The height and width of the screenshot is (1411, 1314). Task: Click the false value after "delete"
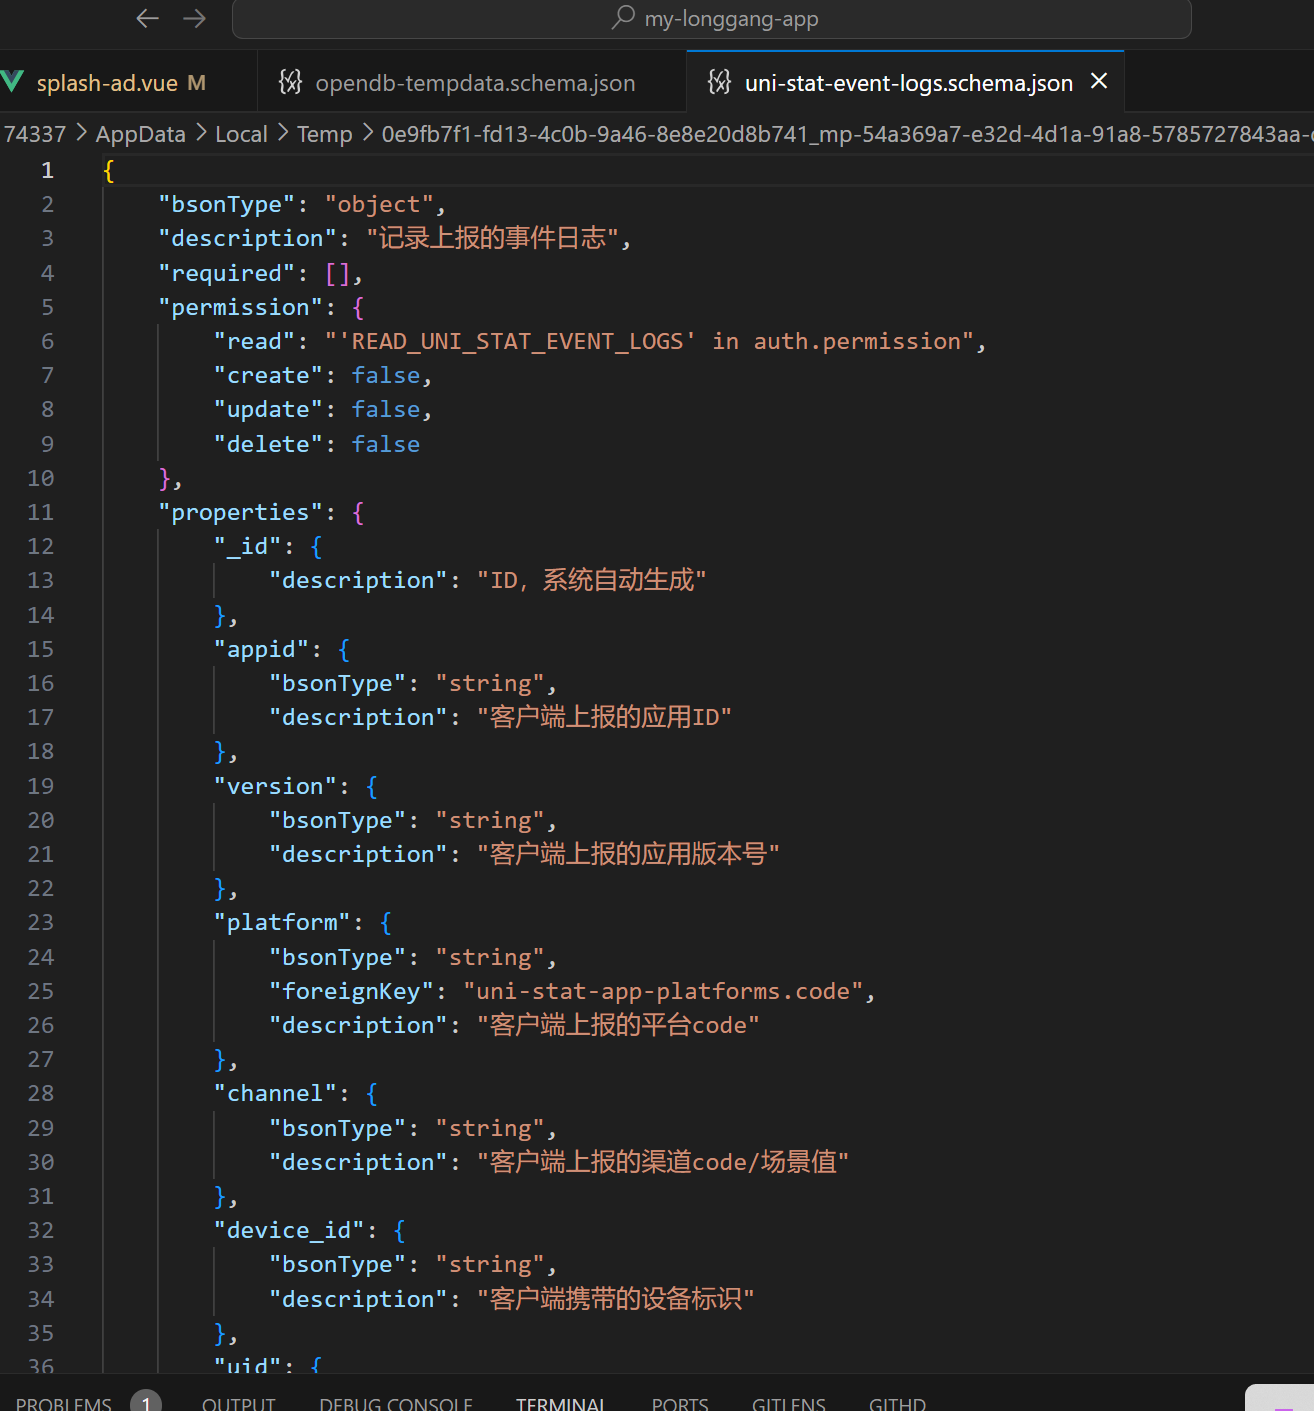[x=386, y=444]
